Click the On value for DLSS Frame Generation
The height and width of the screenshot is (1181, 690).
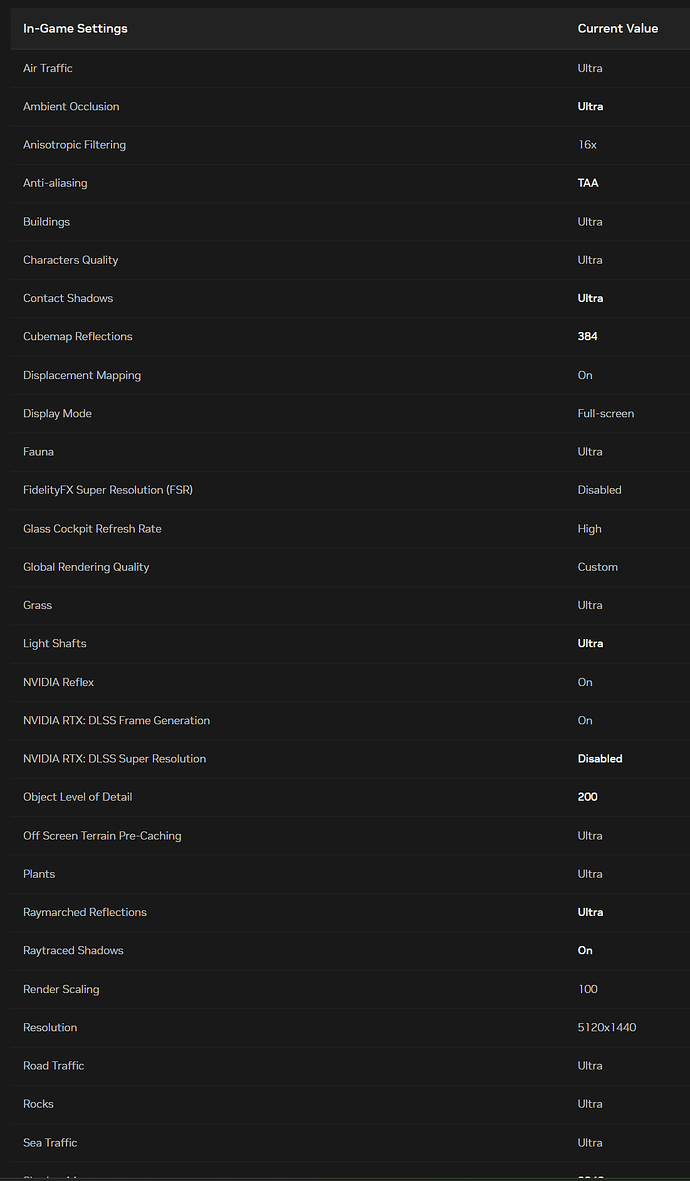pyautogui.click(x=585, y=721)
